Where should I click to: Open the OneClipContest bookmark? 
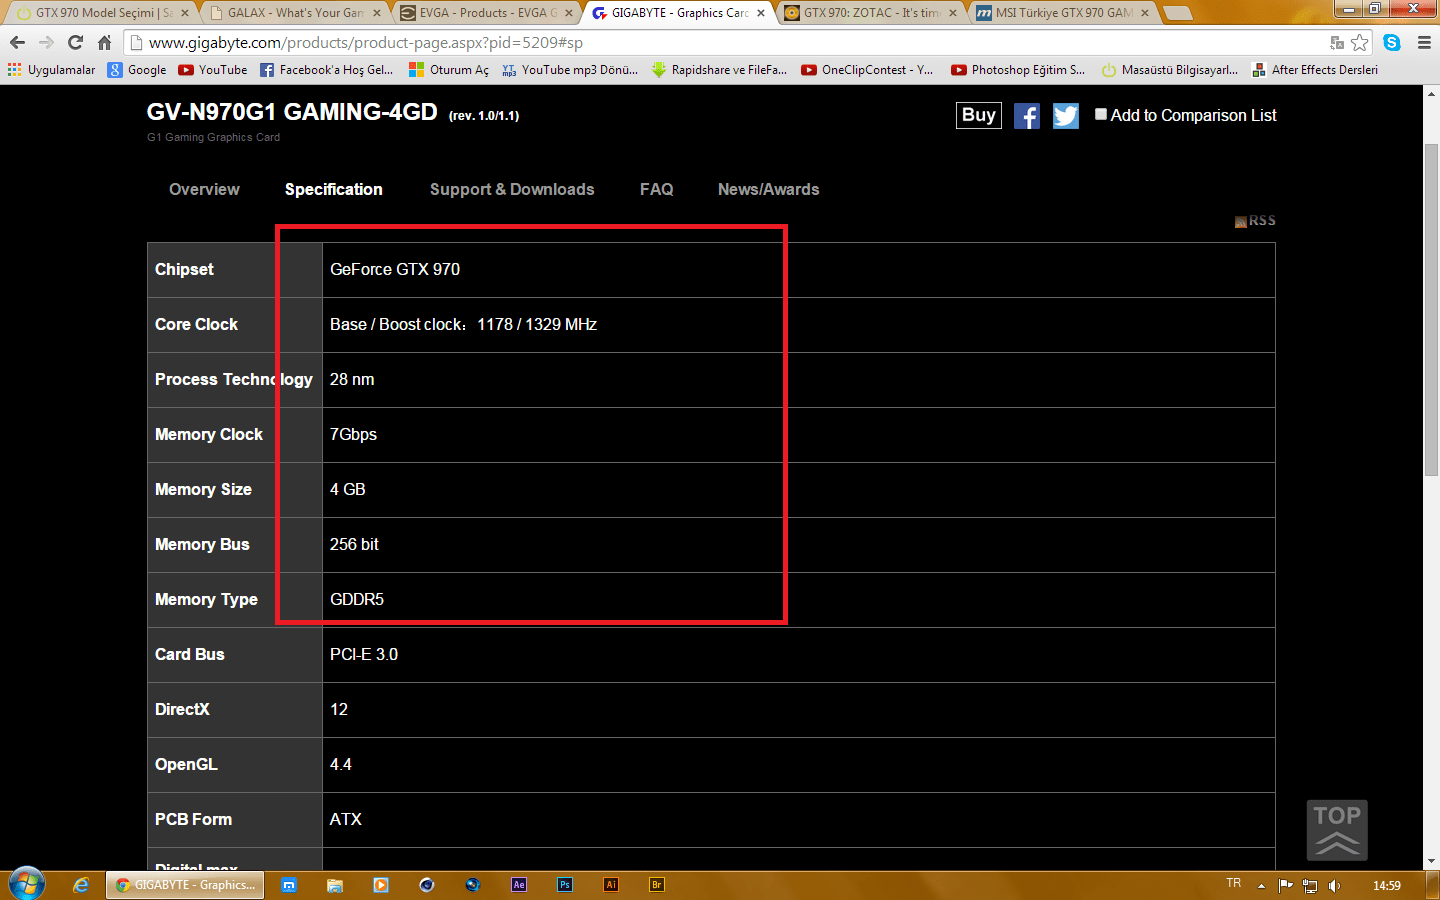tap(867, 70)
